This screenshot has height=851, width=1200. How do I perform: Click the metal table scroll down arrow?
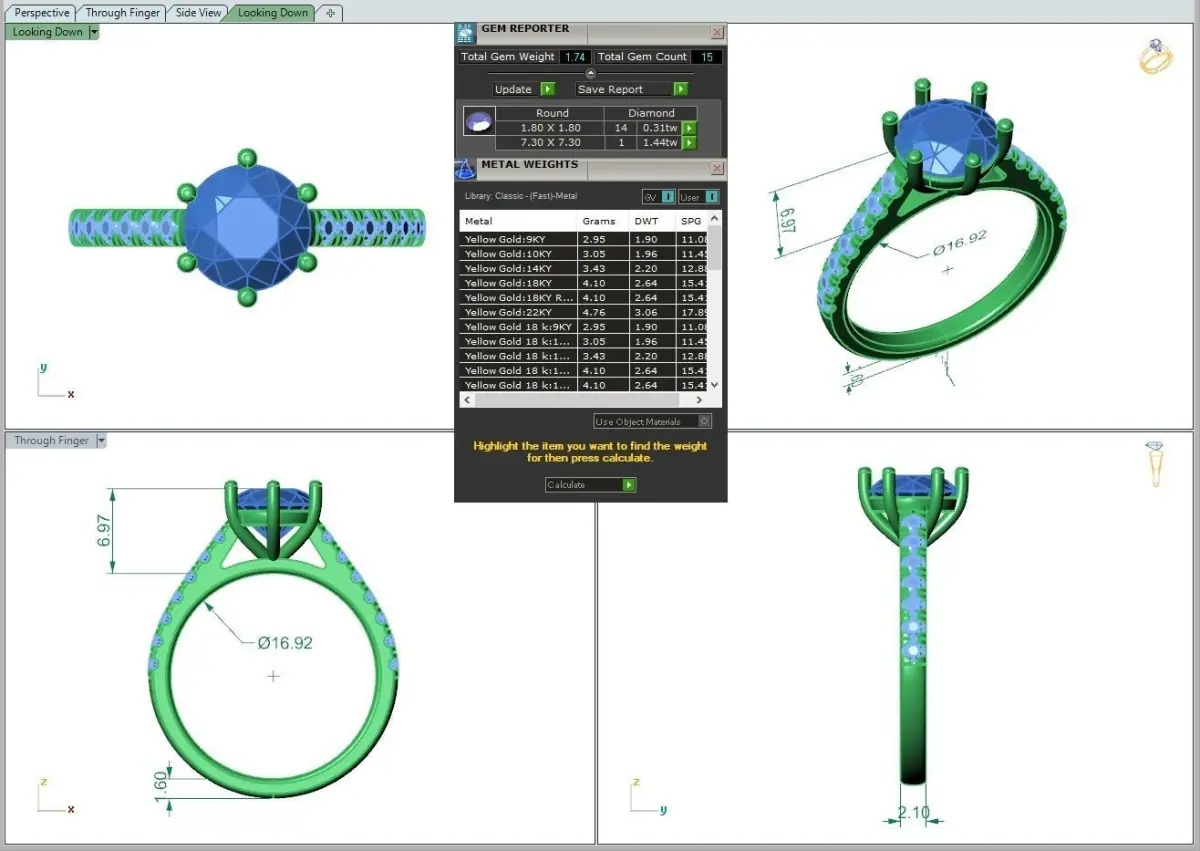click(714, 385)
